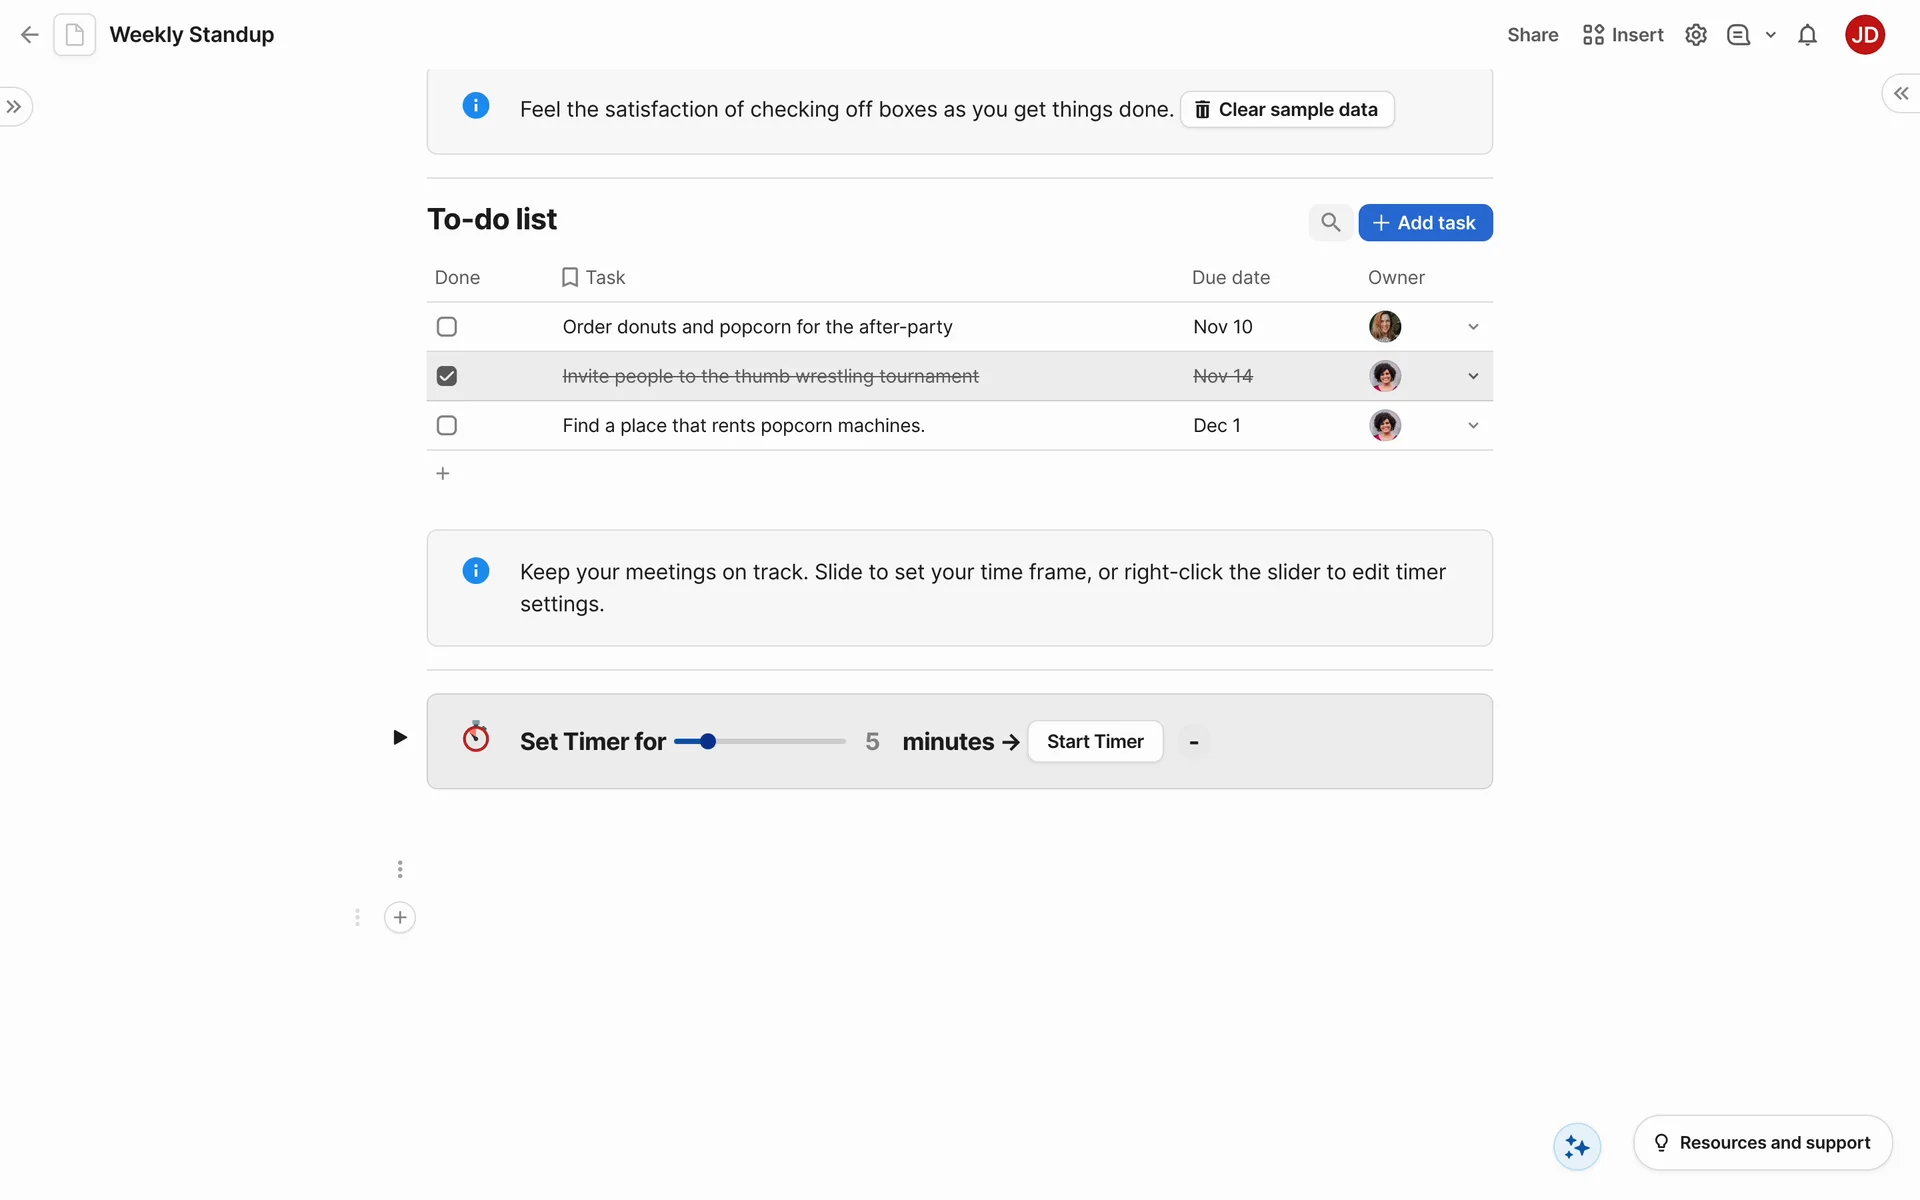Mark popcorn machines task as done
The height and width of the screenshot is (1200, 1920).
click(447, 425)
